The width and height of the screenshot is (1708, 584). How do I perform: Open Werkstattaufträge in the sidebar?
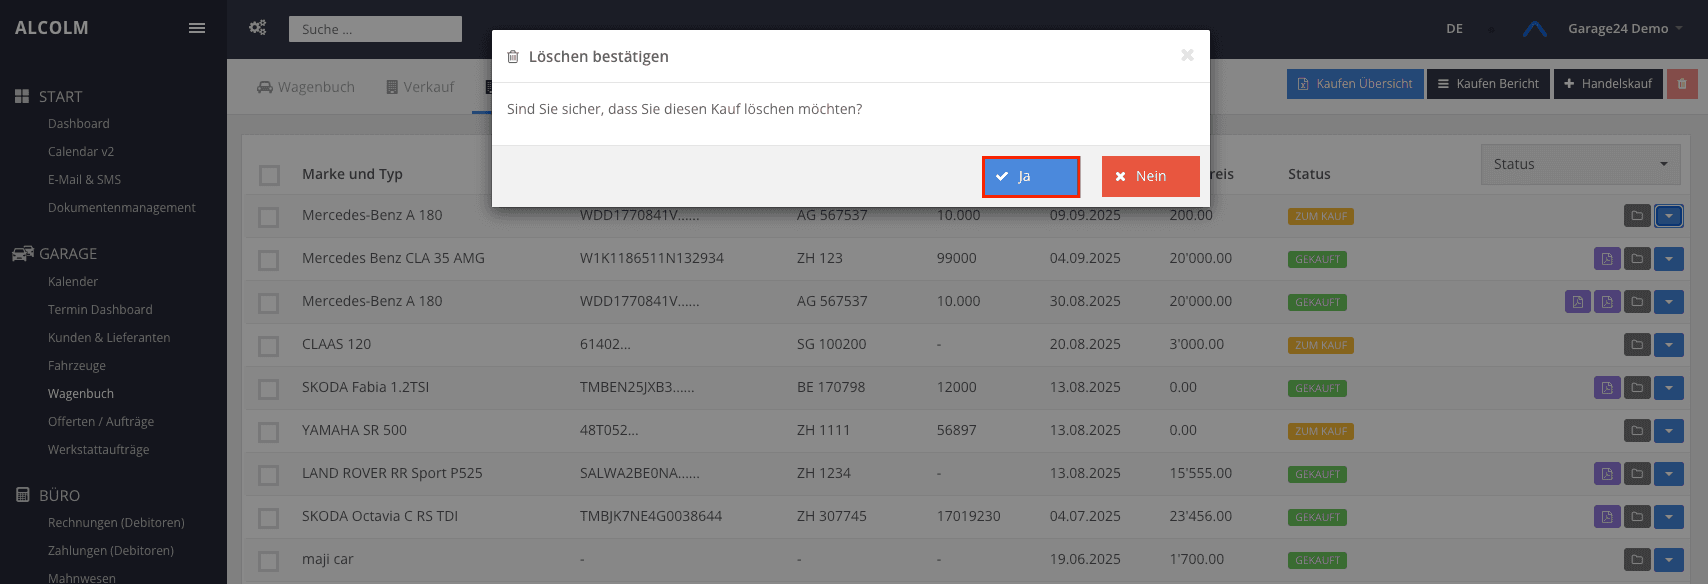pos(99,450)
